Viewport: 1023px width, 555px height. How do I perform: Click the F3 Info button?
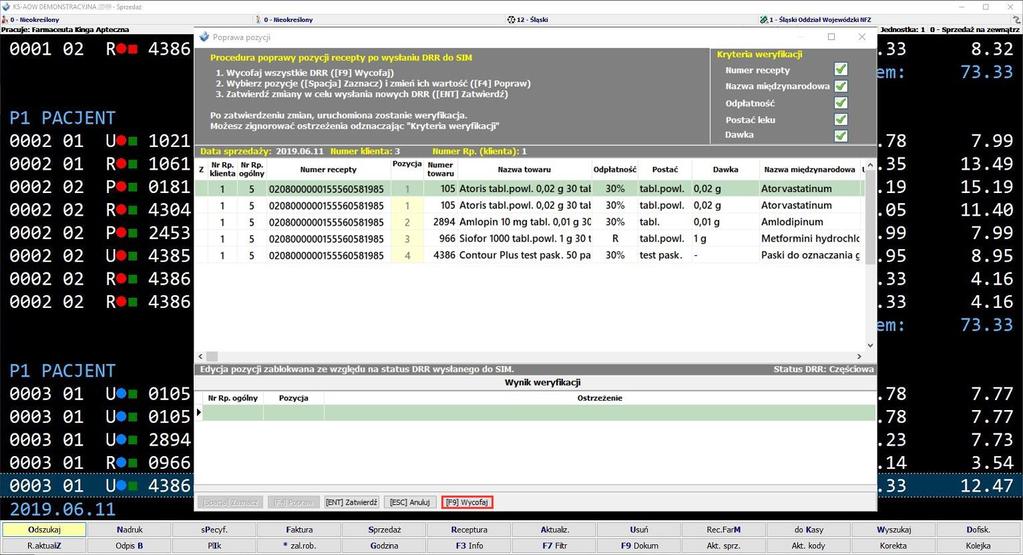click(468, 546)
